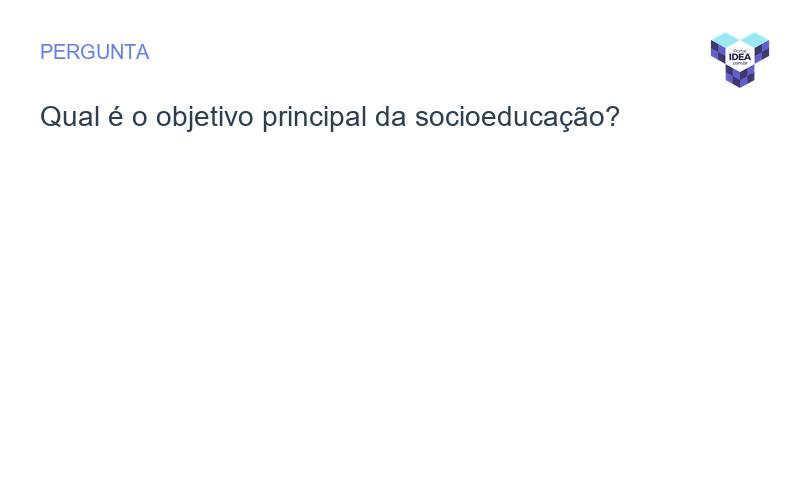Click the letter "o" before "objetivo"

(x=140, y=117)
